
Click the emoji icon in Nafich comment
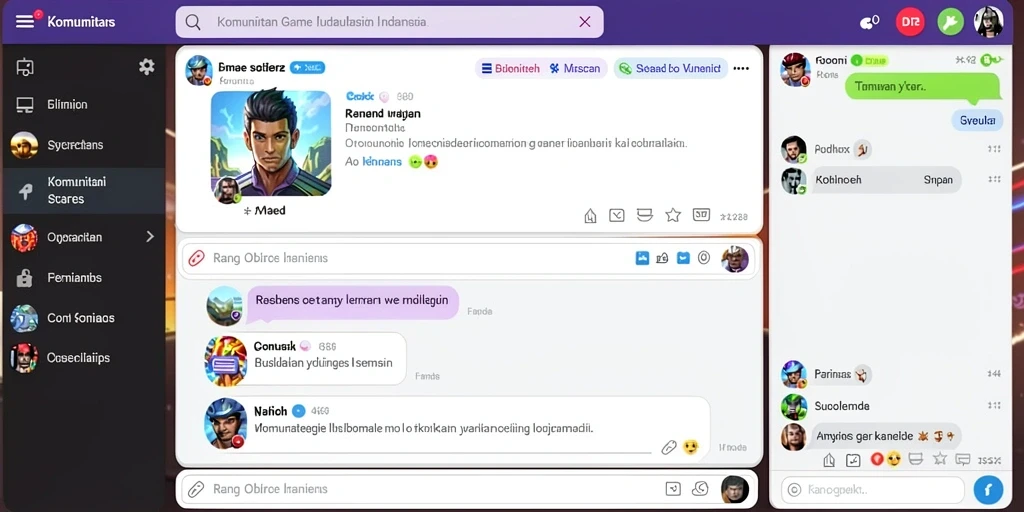(690, 447)
